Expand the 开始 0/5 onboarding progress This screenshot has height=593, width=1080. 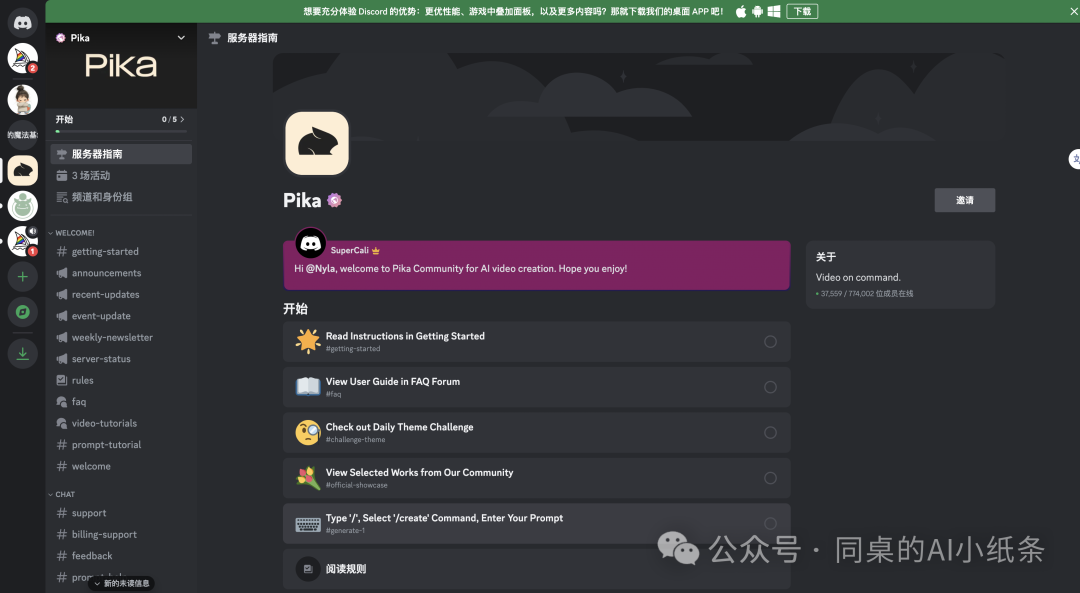pyautogui.click(x=173, y=119)
